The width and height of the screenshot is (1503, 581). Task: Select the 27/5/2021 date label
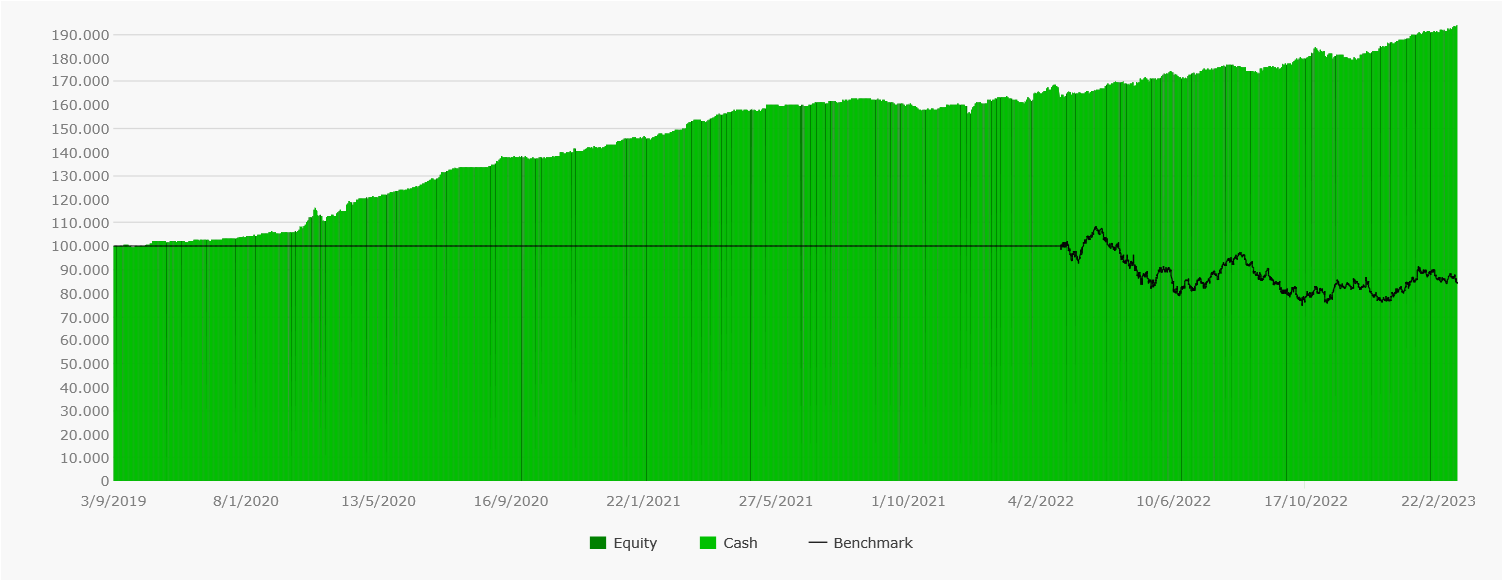[x=775, y=501]
